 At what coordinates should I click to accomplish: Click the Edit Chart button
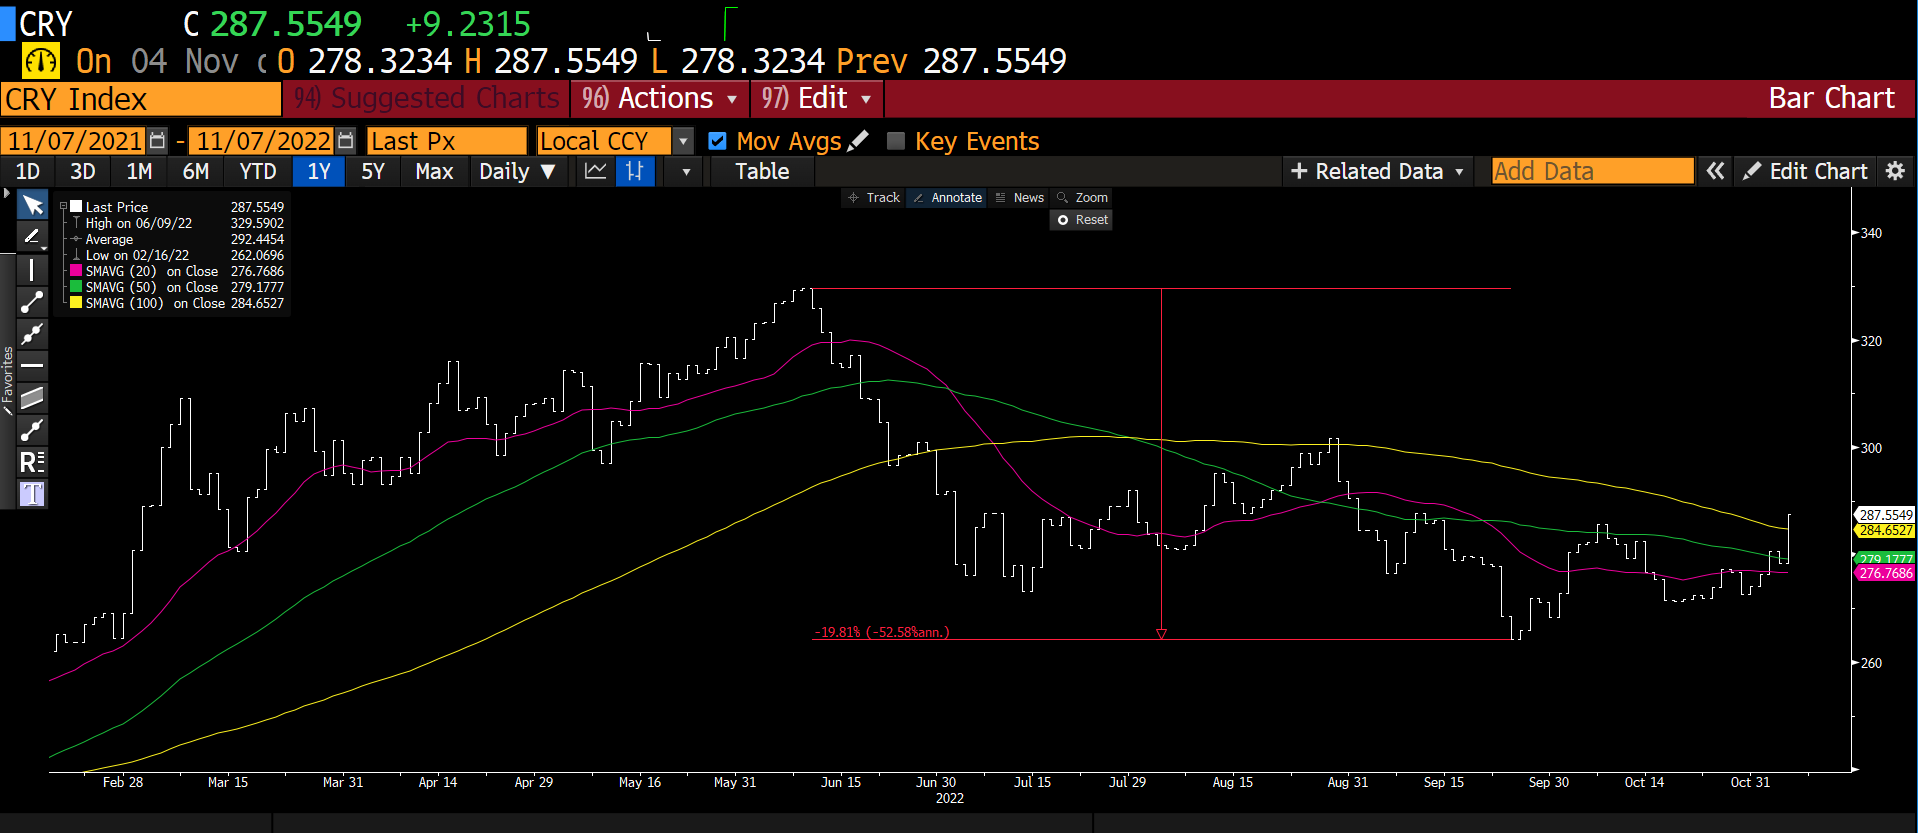click(x=1805, y=171)
